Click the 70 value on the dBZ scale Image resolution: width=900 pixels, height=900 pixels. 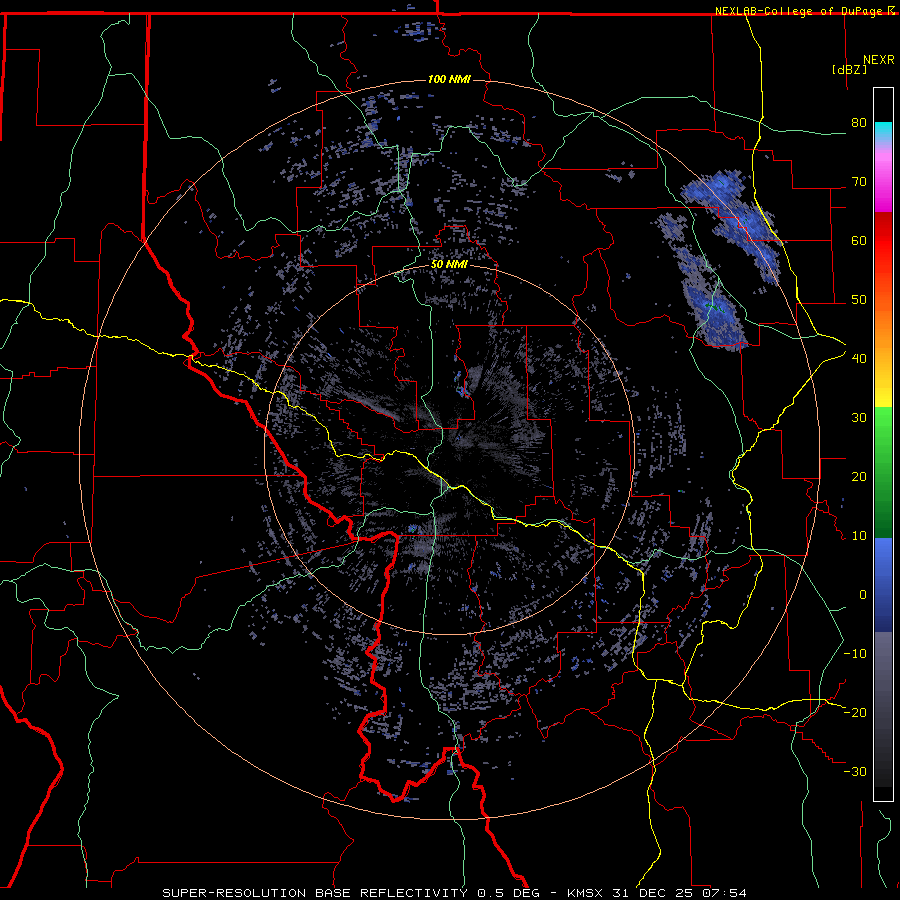(x=859, y=181)
